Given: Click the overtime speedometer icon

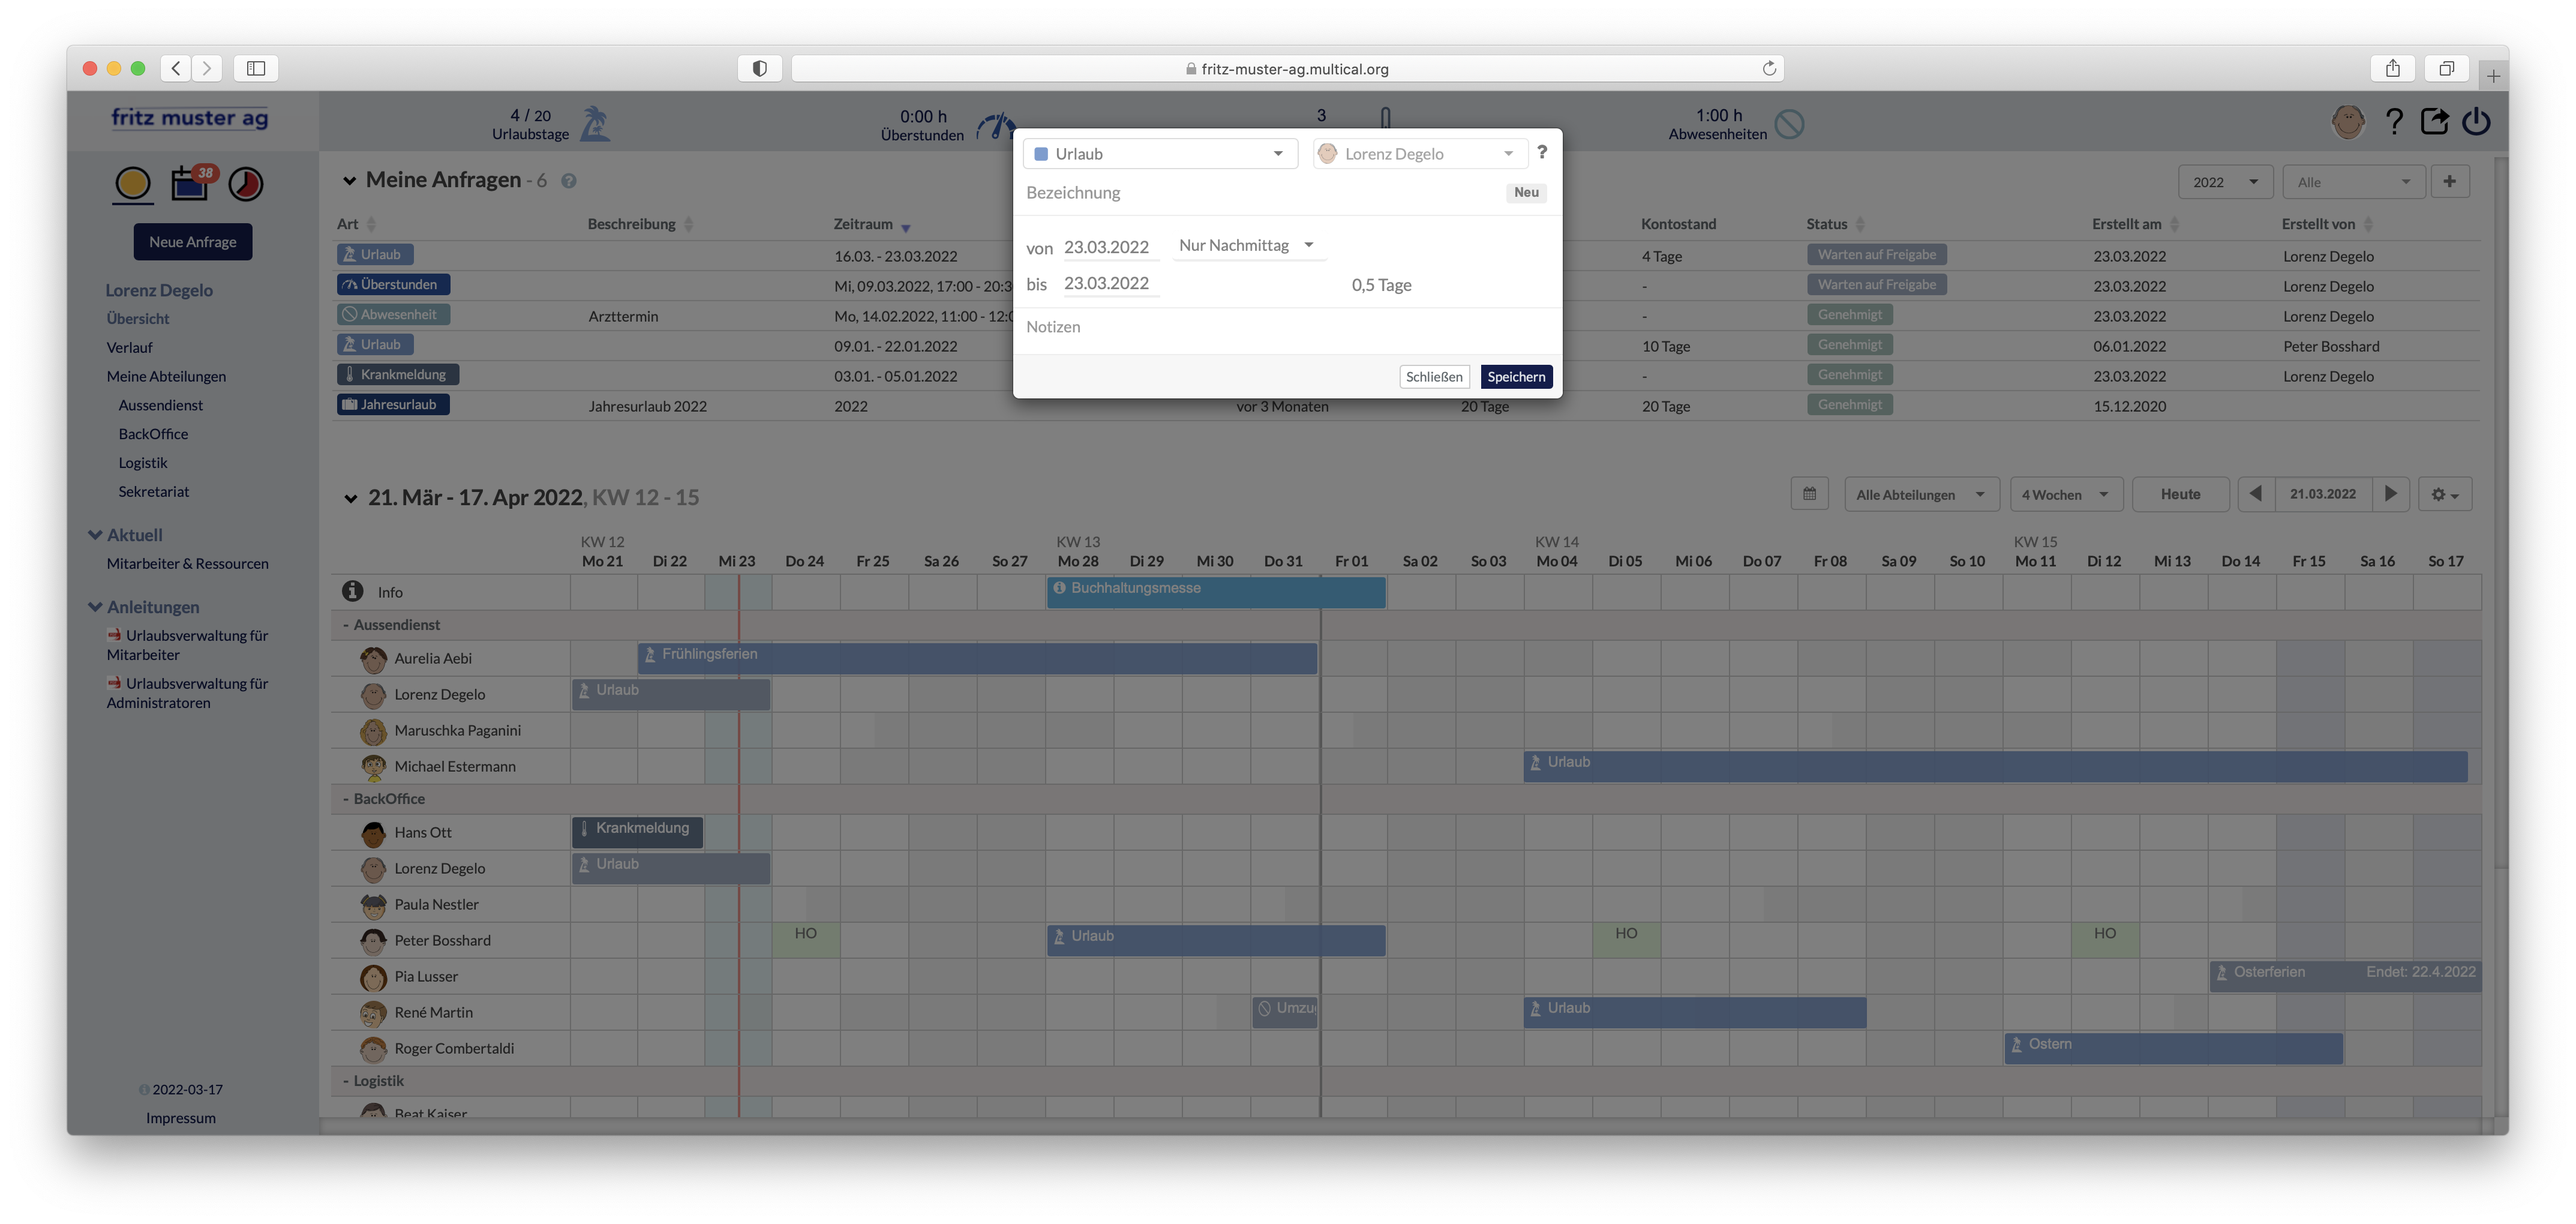Looking at the screenshot, I should click(995, 126).
